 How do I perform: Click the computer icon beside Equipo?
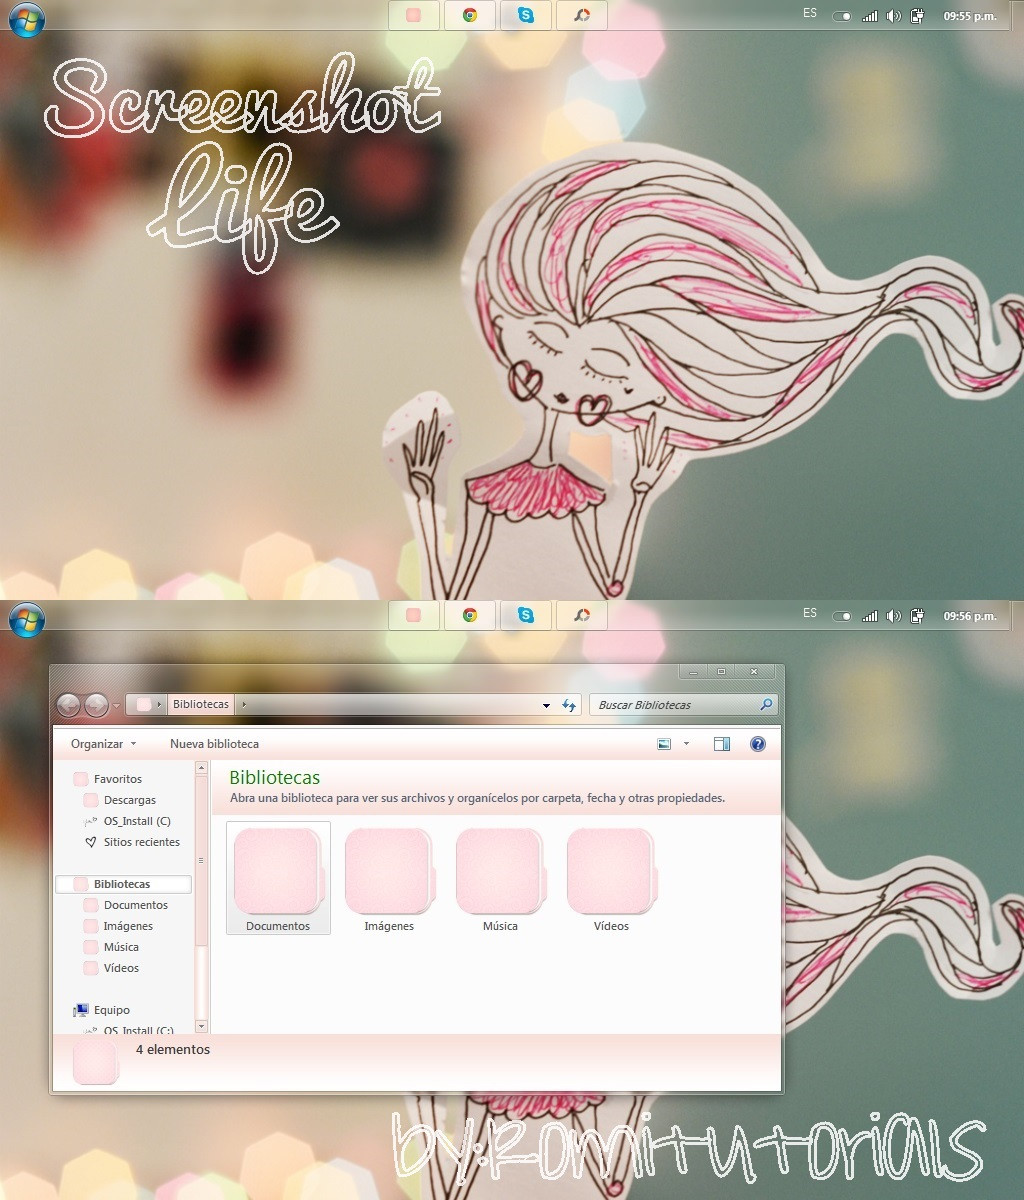click(x=81, y=1010)
